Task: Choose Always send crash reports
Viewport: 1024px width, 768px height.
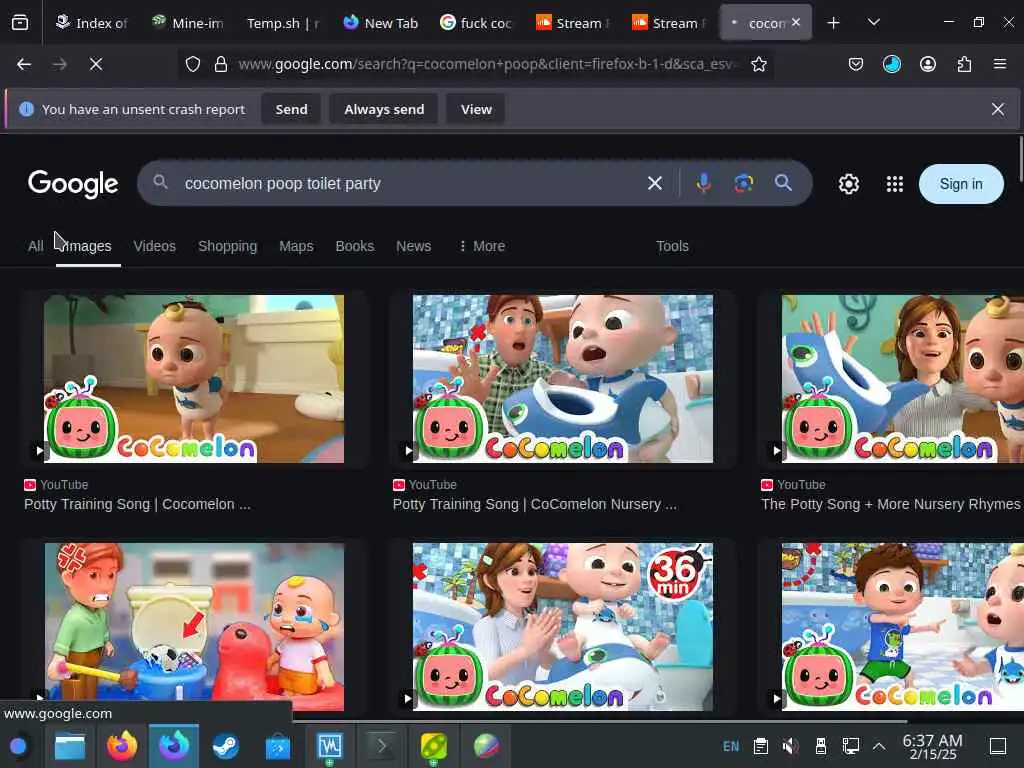Action: 384,109
